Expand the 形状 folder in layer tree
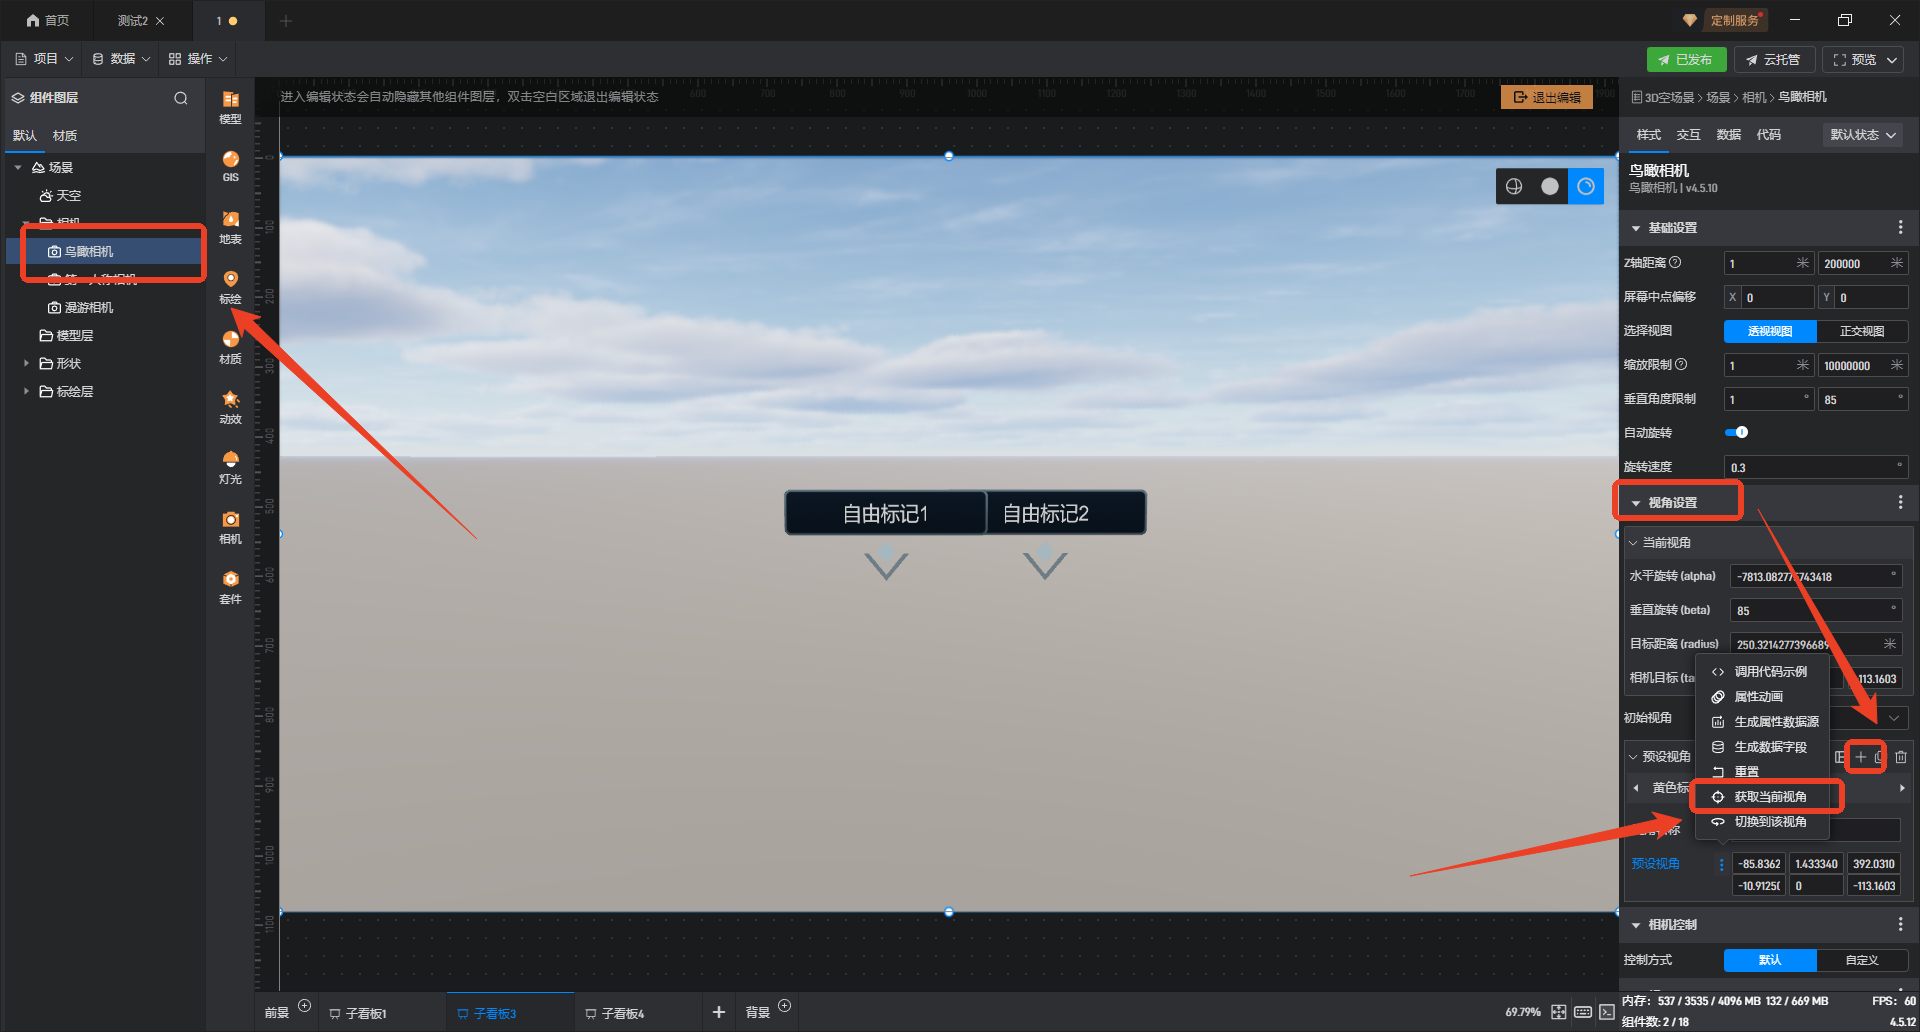Image resolution: width=1920 pixels, height=1032 pixels. click(x=26, y=363)
